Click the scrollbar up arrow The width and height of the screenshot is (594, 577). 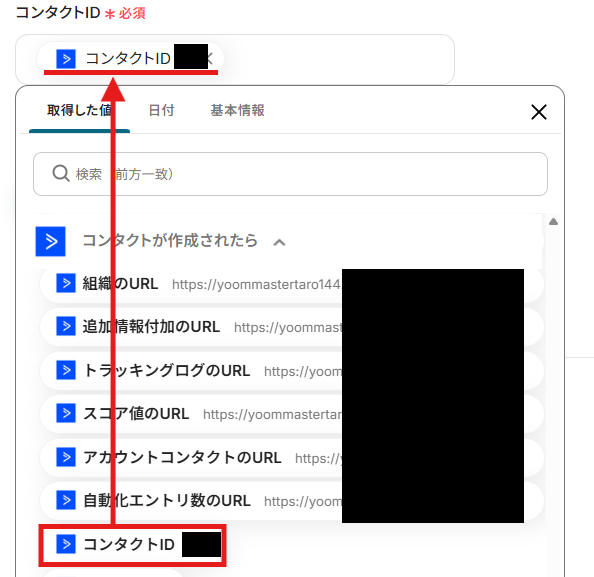tap(553, 222)
